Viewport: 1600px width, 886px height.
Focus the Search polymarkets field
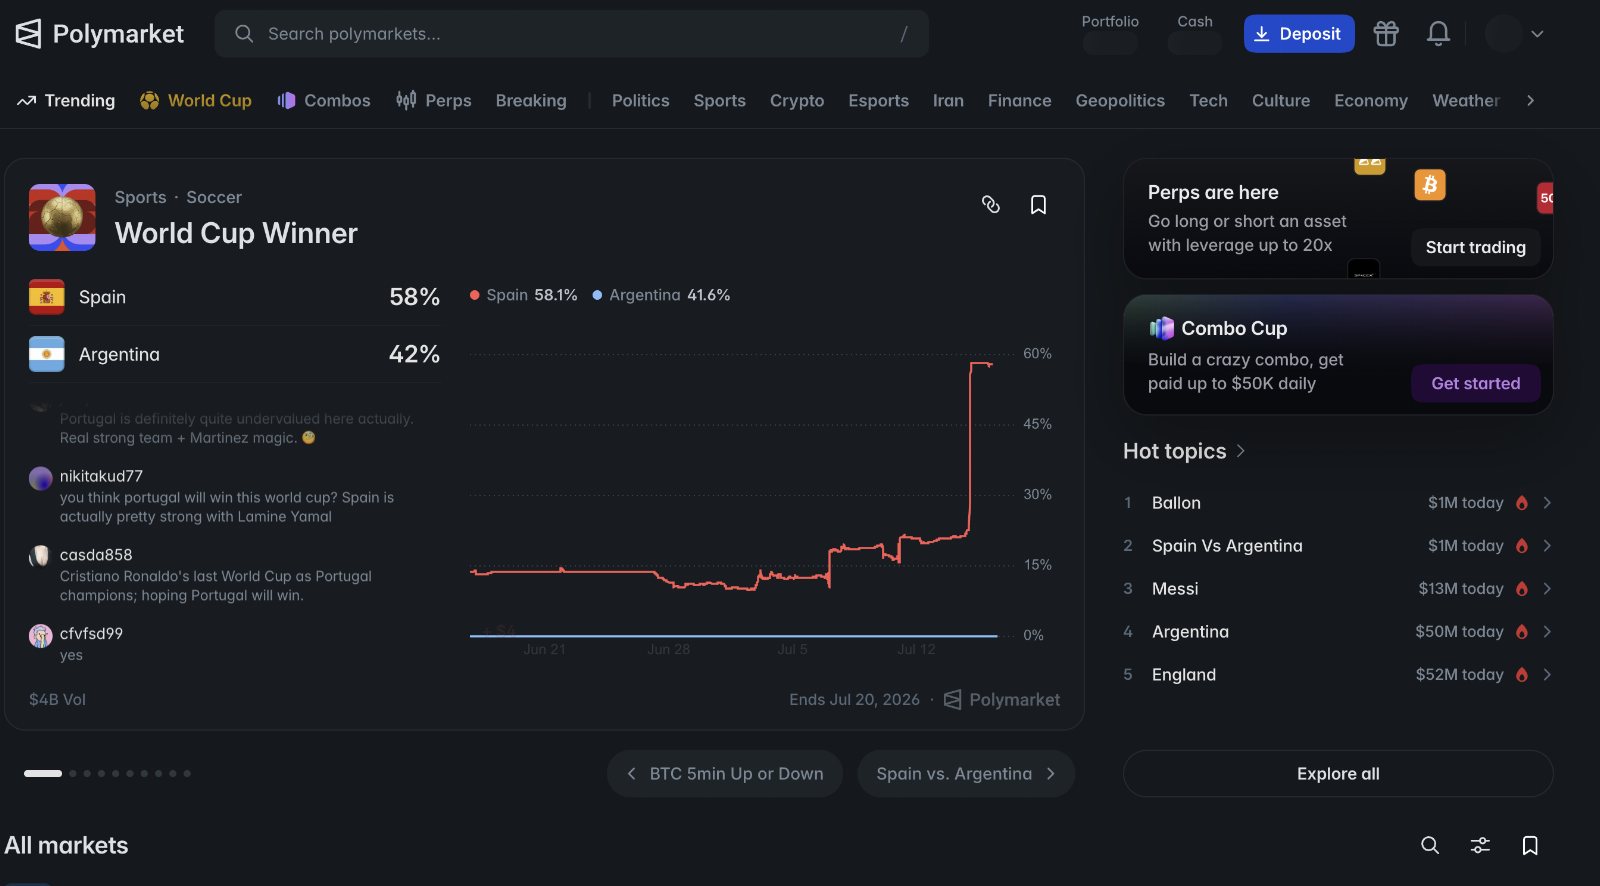(572, 34)
